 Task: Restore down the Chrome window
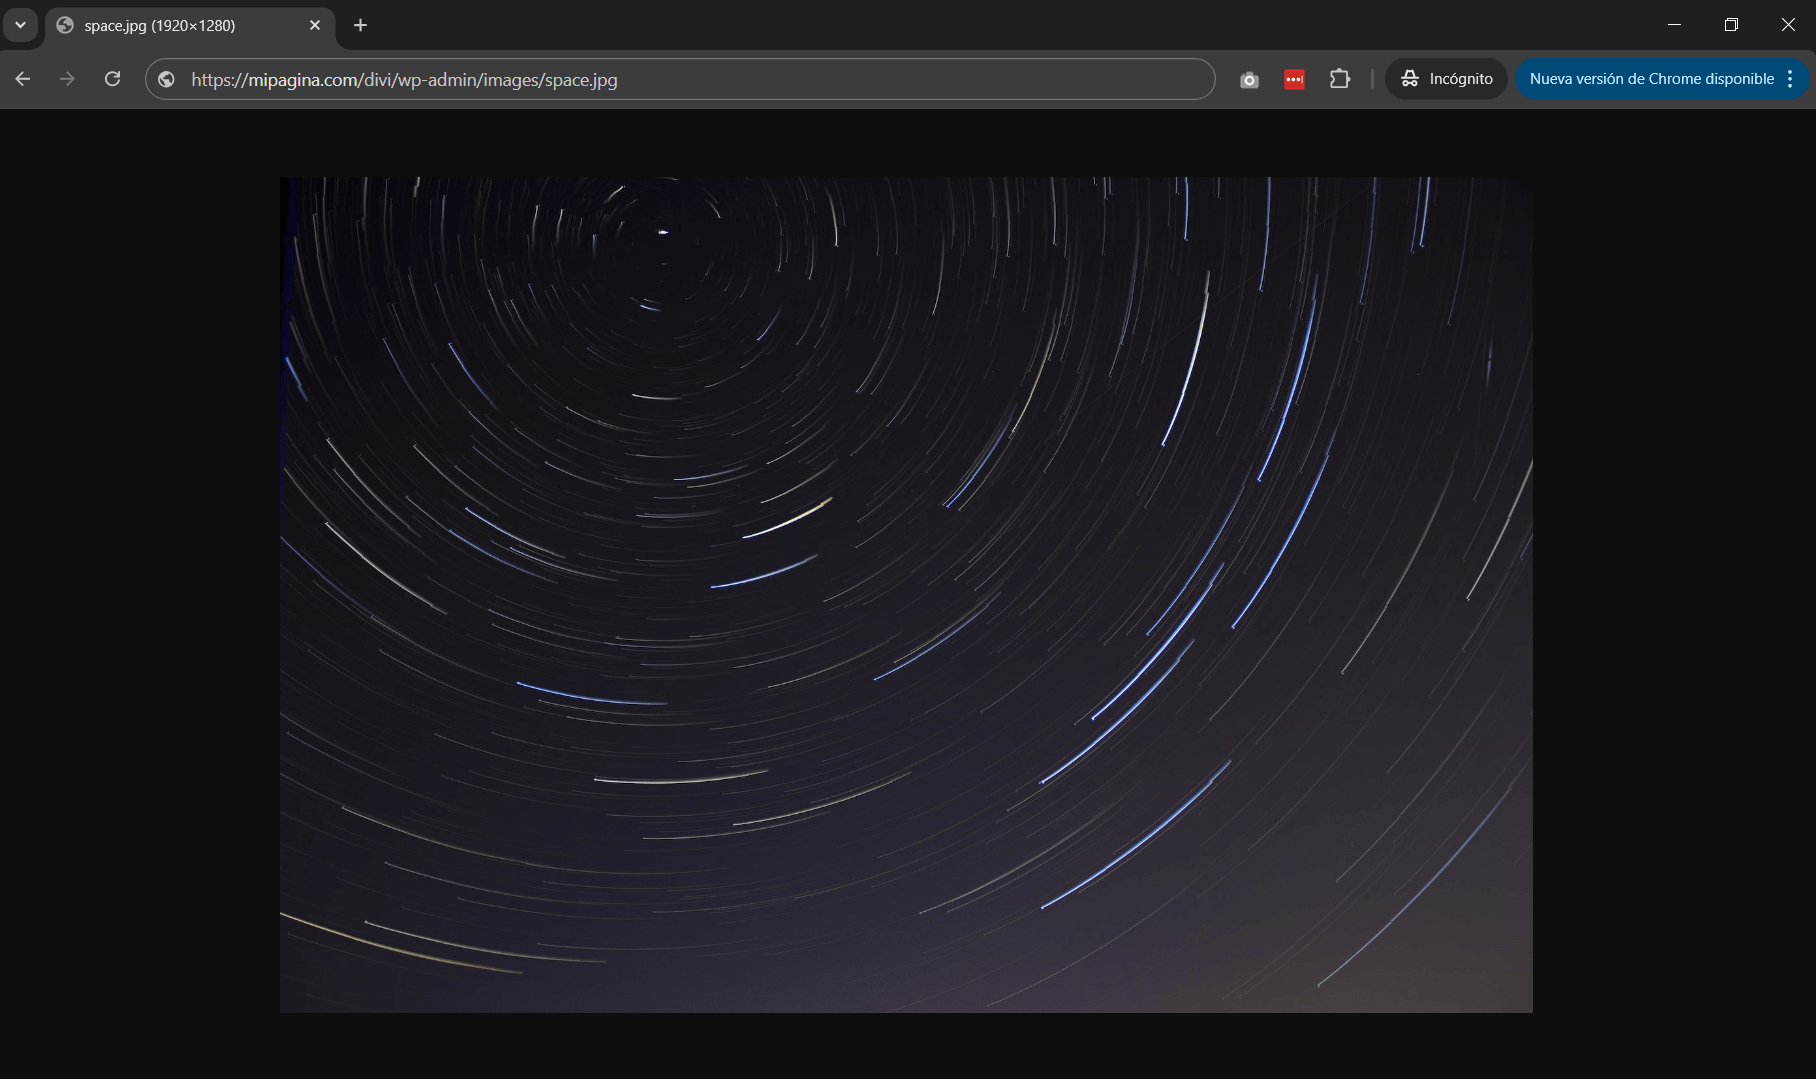[x=1731, y=25]
